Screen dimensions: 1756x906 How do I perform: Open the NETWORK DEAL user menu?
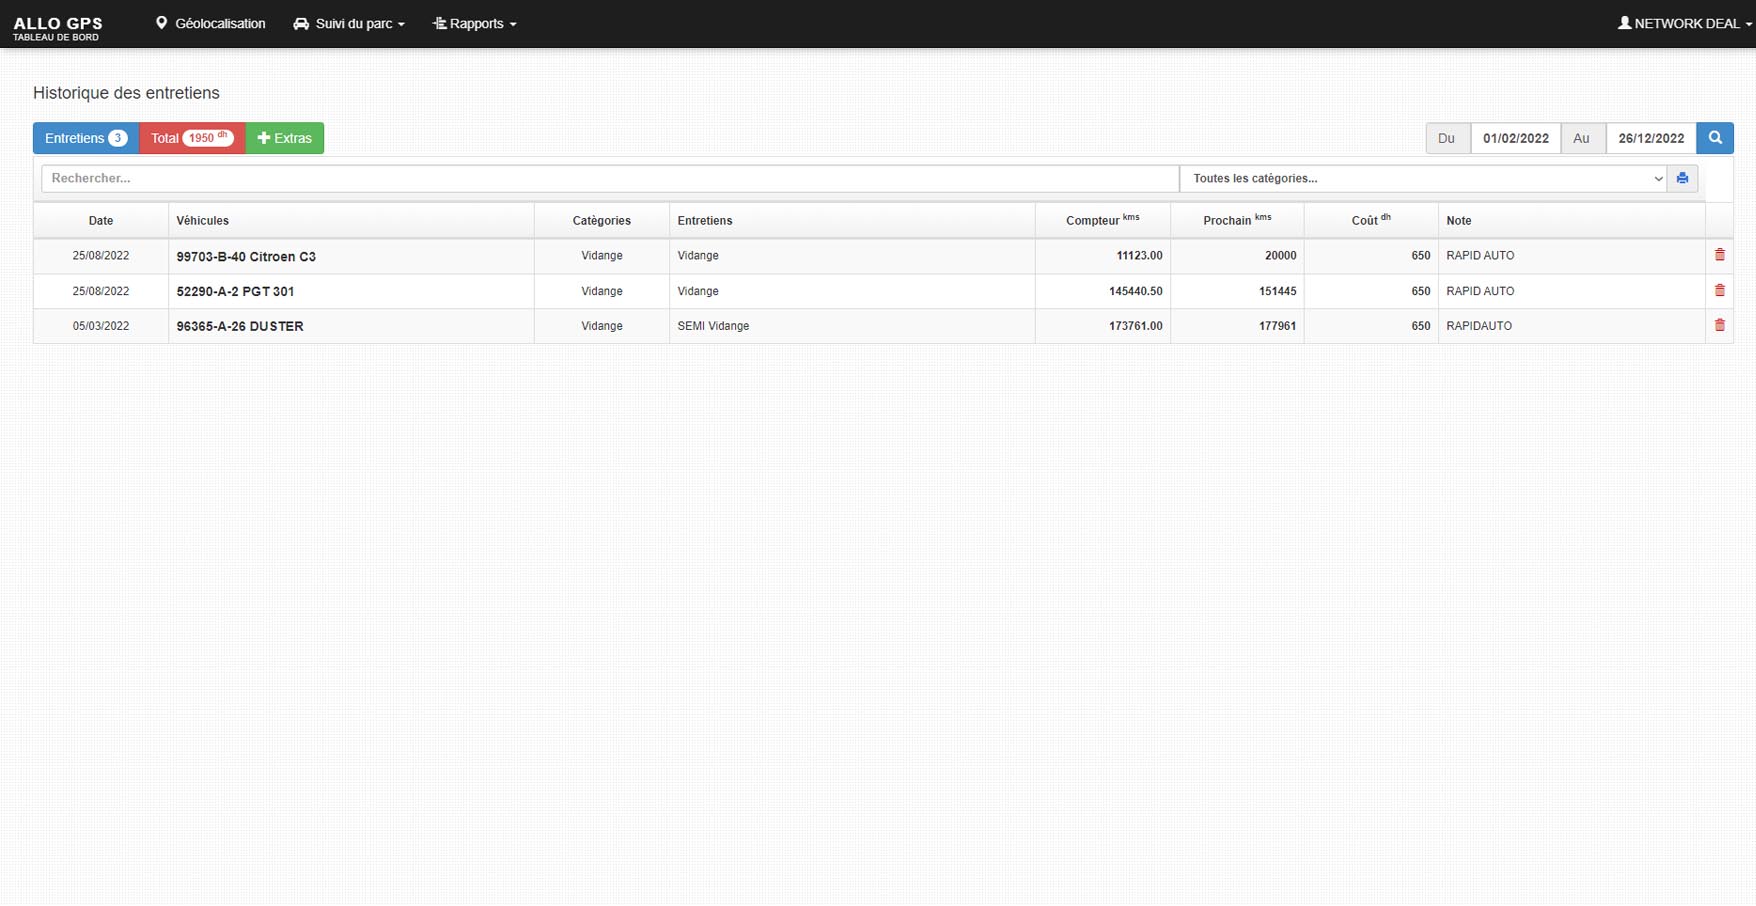pos(1684,23)
